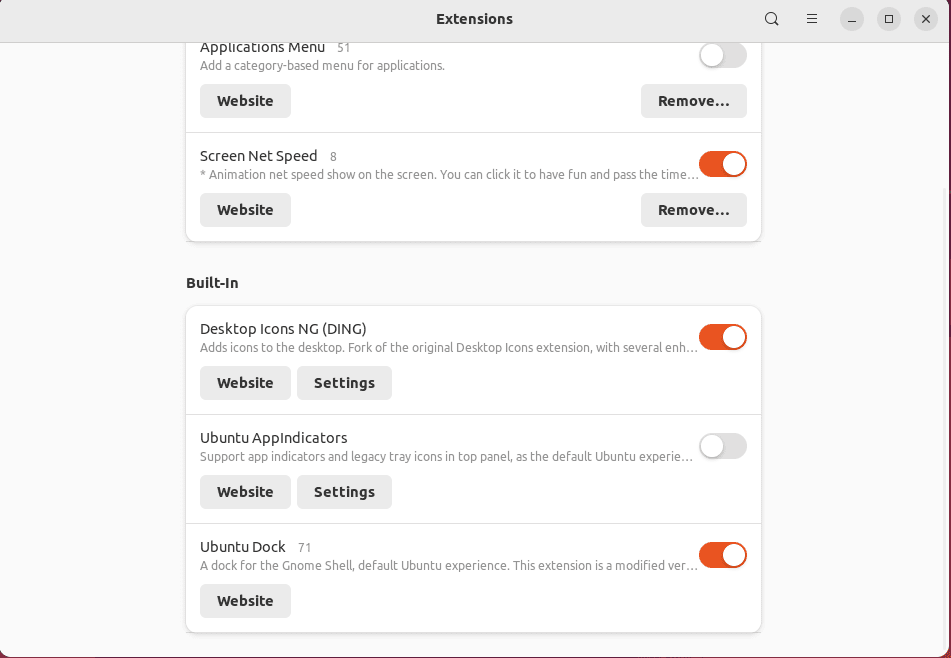Visit the Screen Net Speed website

pos(245,210)
